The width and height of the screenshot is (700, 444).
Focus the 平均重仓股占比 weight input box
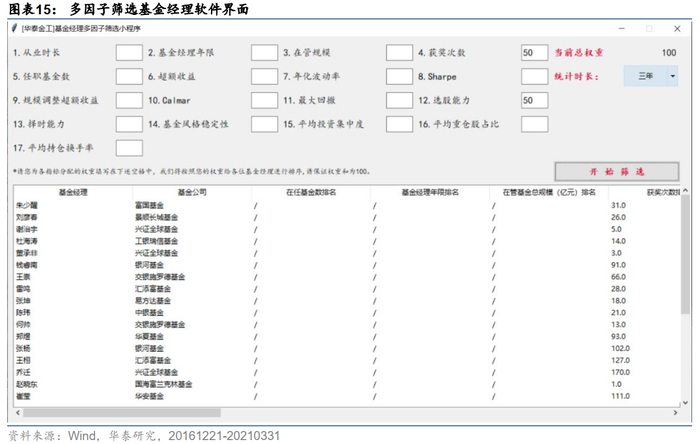(534, 124)
